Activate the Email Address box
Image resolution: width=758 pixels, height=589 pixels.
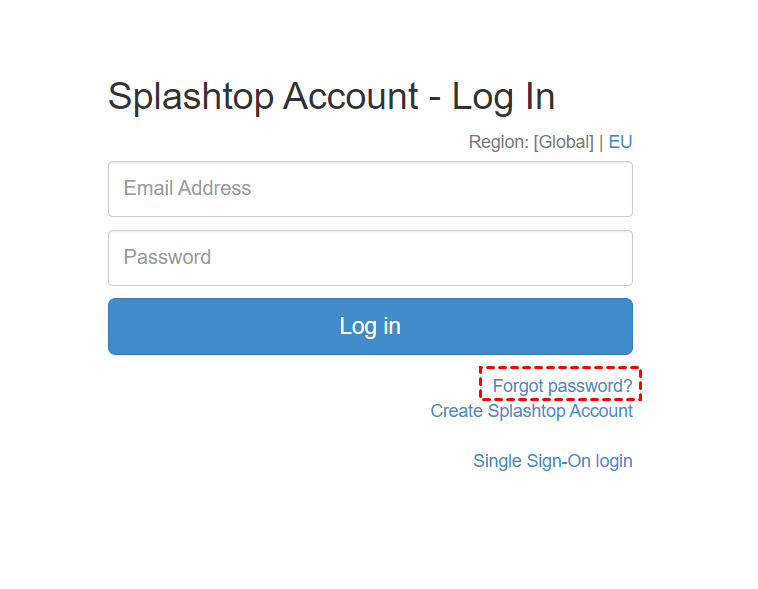click(370, 189)
